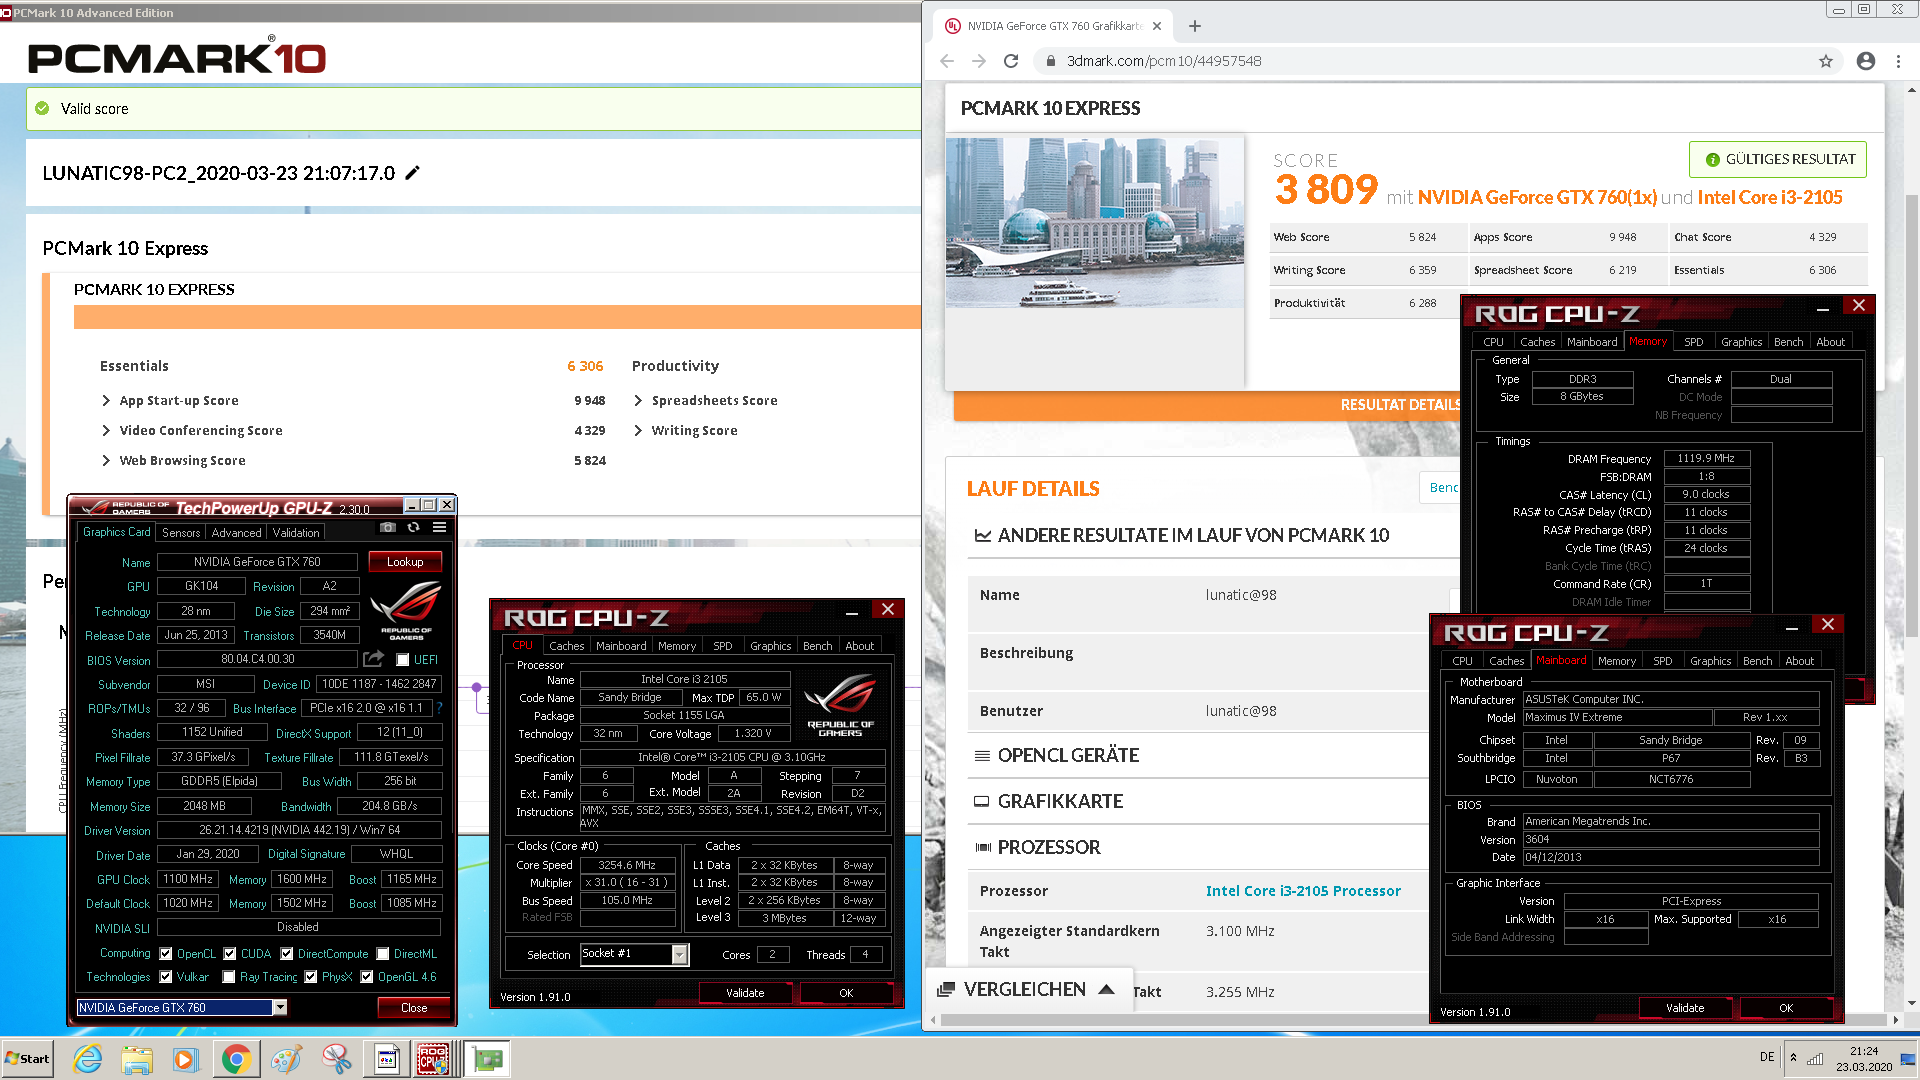
Task: Expand Web Browsing Score row
Action: click(106, 461)
